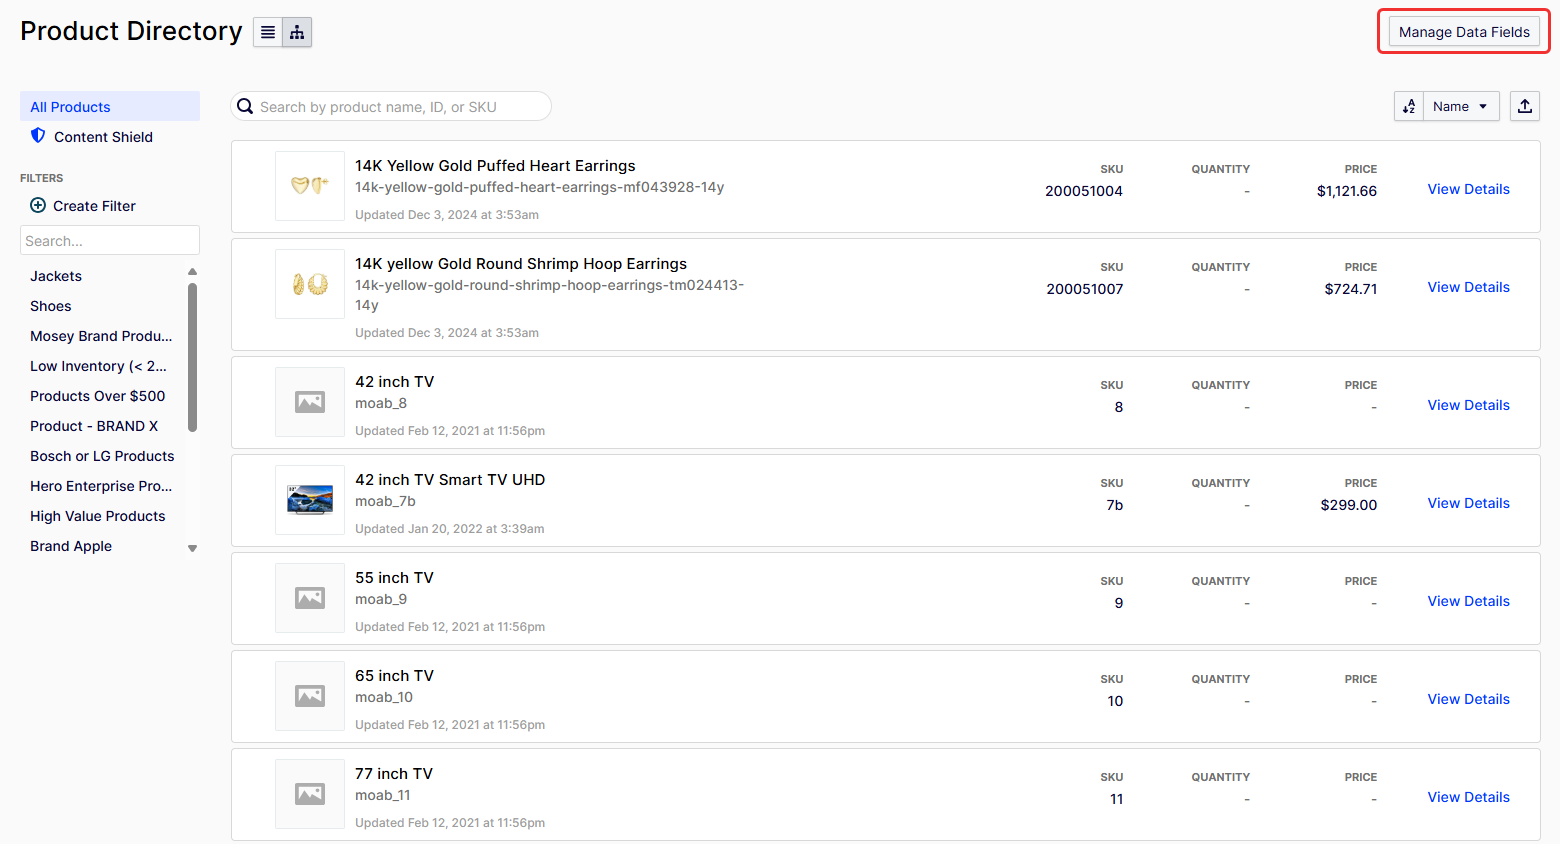Click the Content Shield icon
The width and height of the screenshot is (1560, 844).
click(x=38, y=136)
